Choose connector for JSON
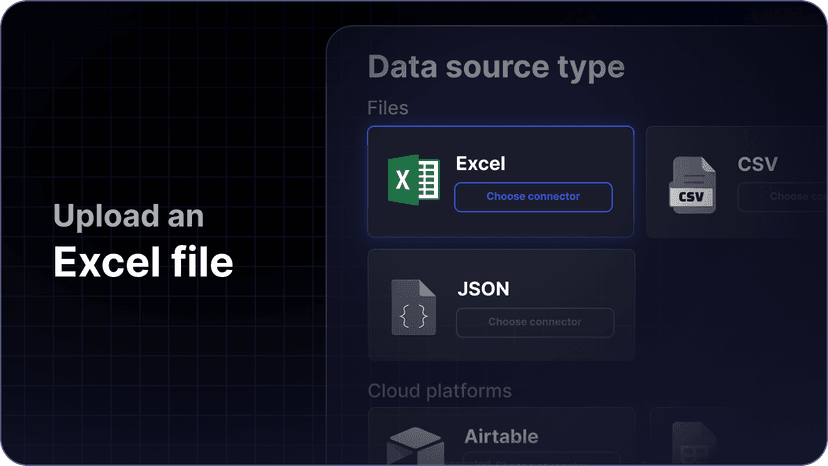The height and width of the screenshot is (466, 828). 535,322
